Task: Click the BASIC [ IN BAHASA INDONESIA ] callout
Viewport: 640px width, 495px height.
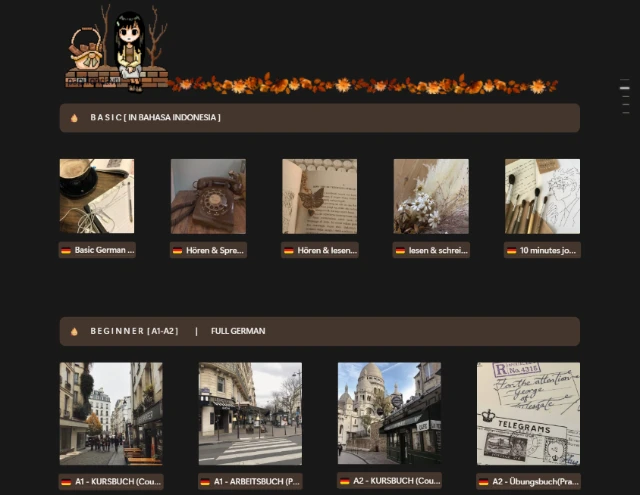Action: click(320, 118)
